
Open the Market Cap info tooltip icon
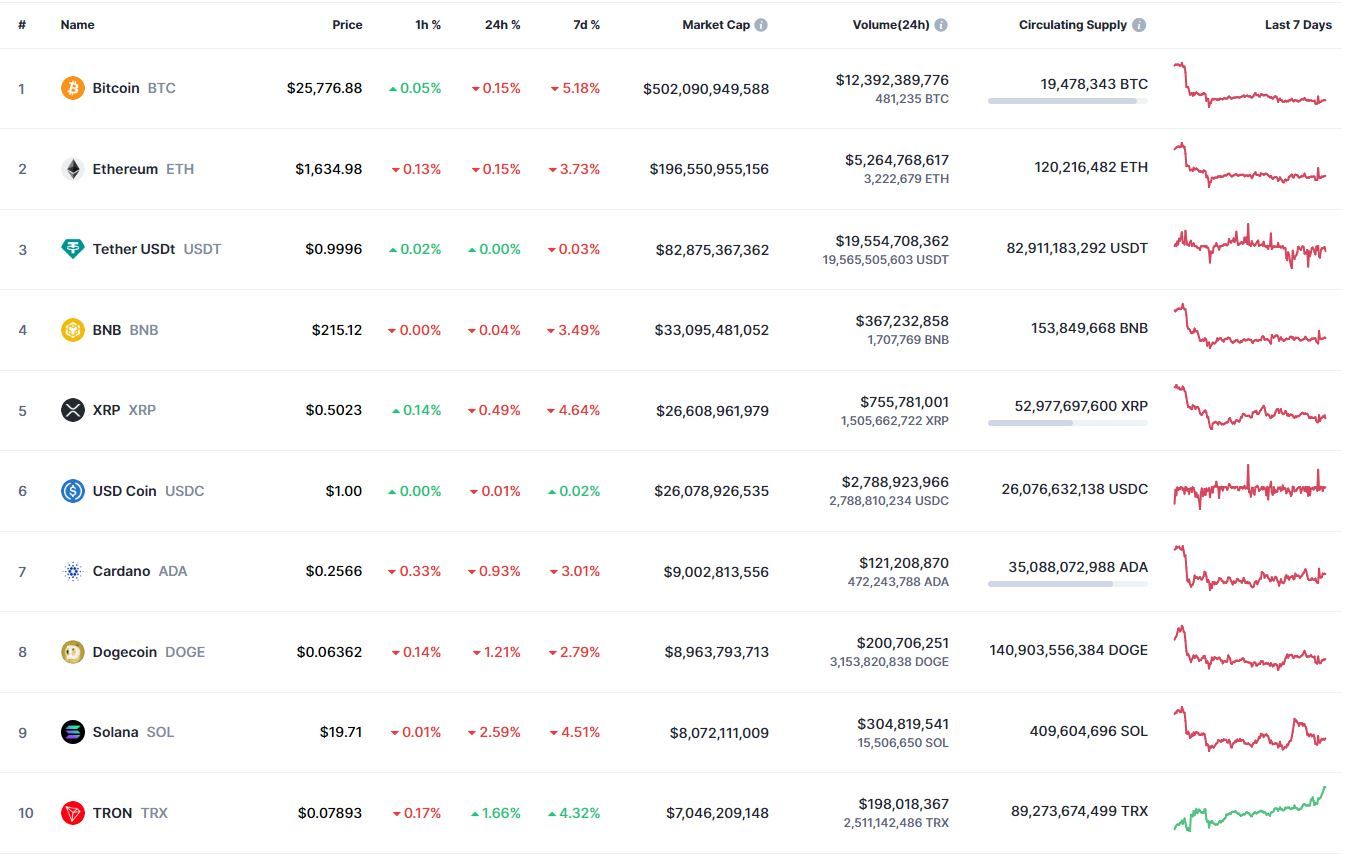[x=761, y=25]
